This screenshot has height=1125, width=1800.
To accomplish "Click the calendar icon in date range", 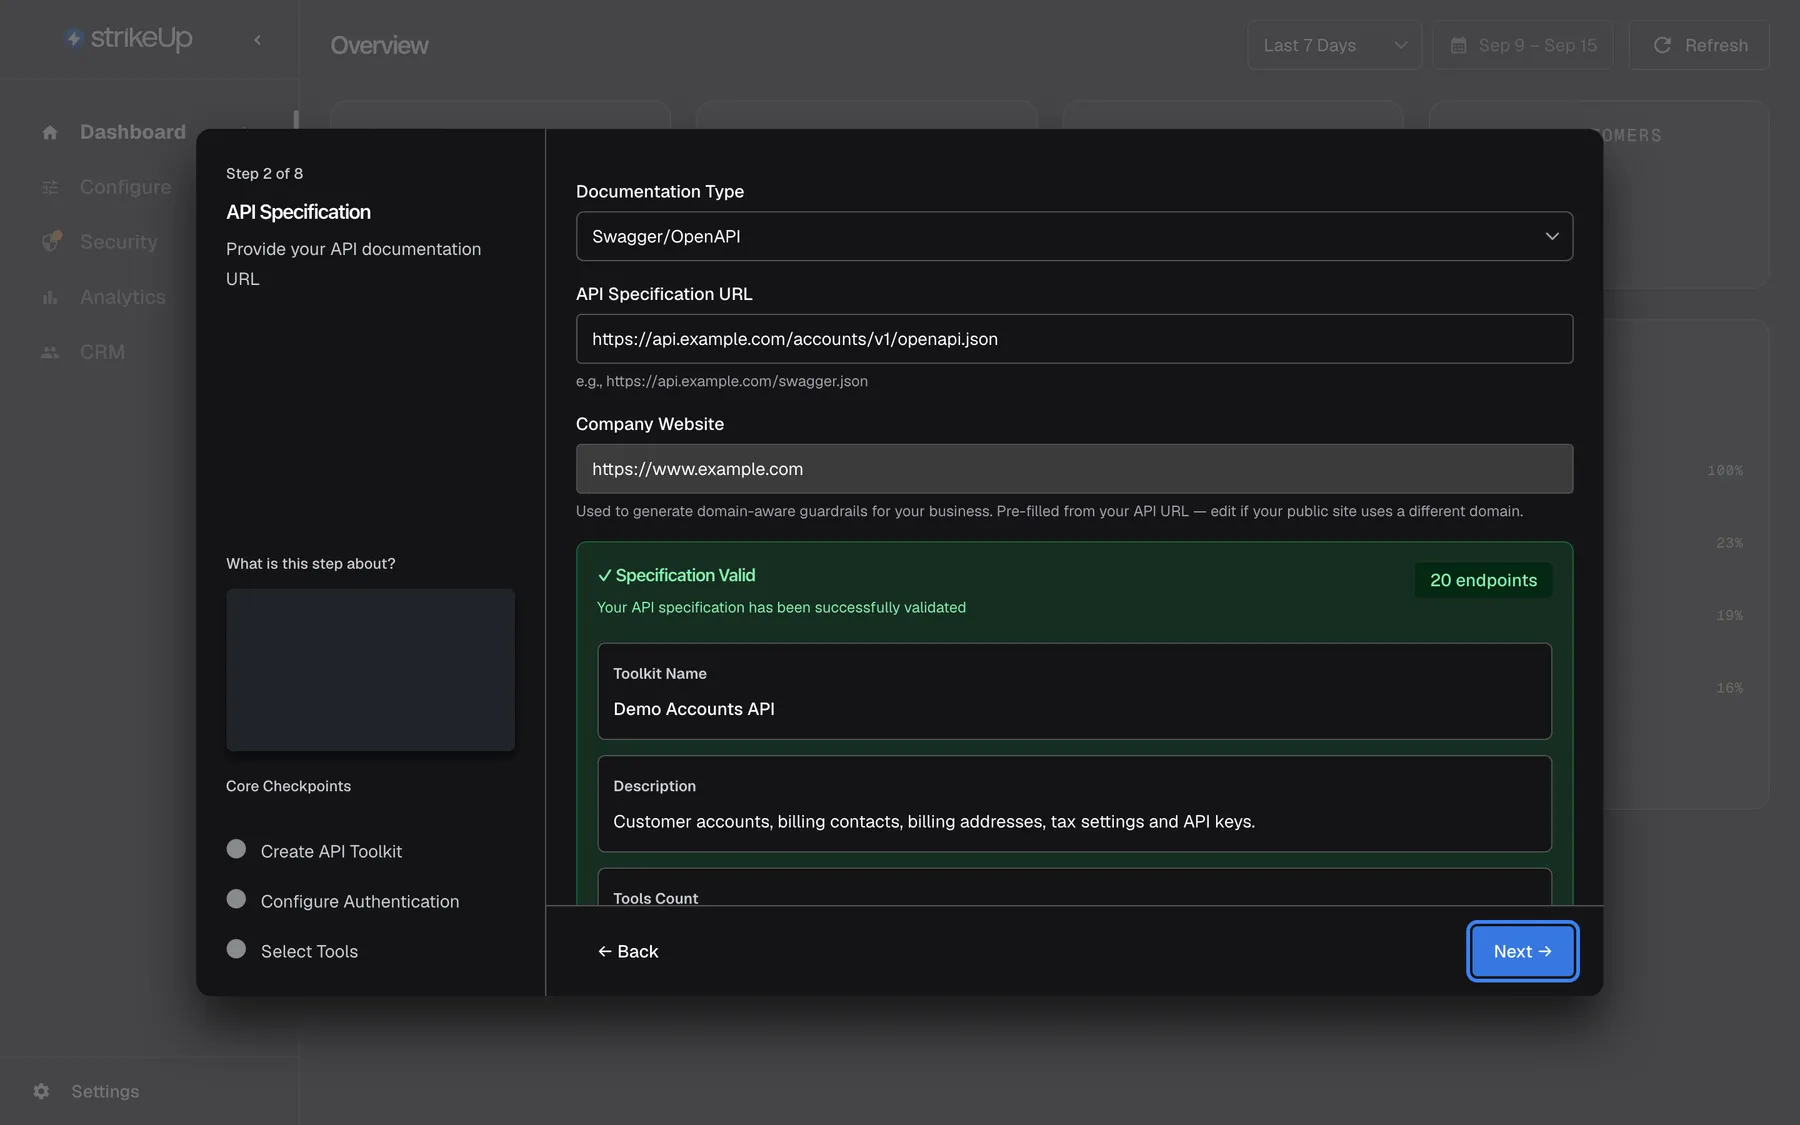I will tap(1458, 45).
